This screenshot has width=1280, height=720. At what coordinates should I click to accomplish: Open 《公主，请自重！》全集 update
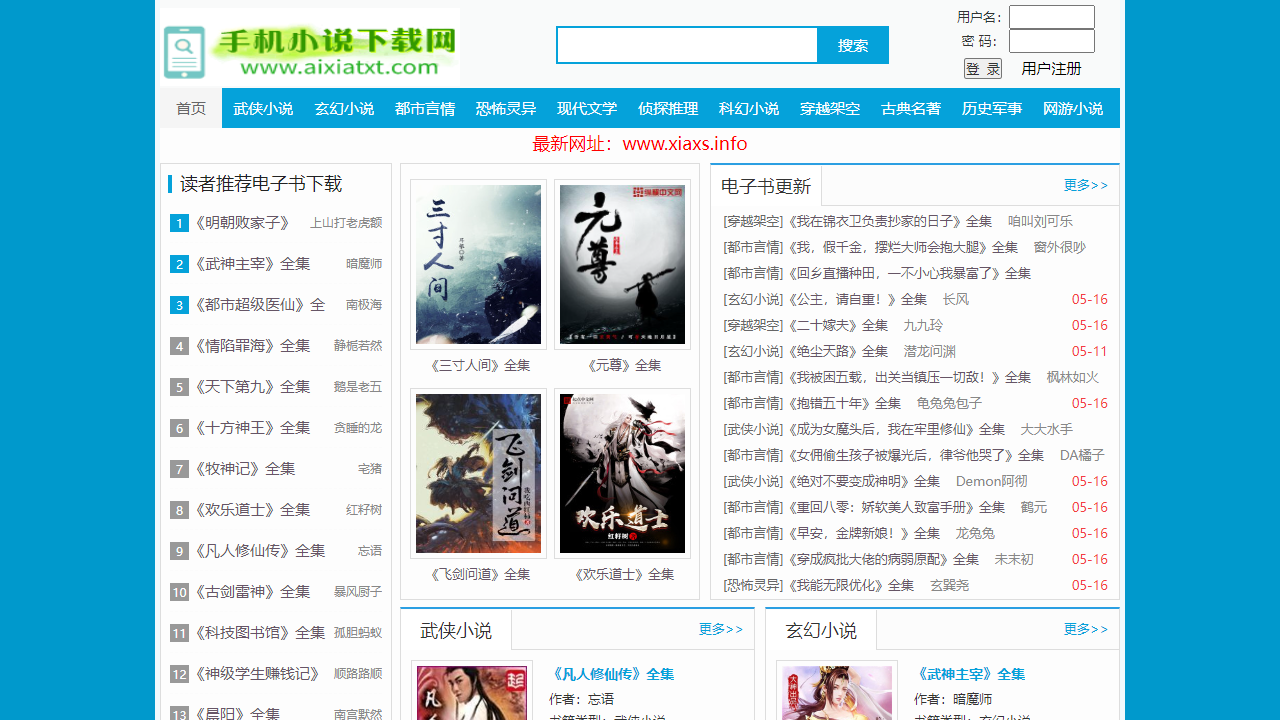point(857,299)
